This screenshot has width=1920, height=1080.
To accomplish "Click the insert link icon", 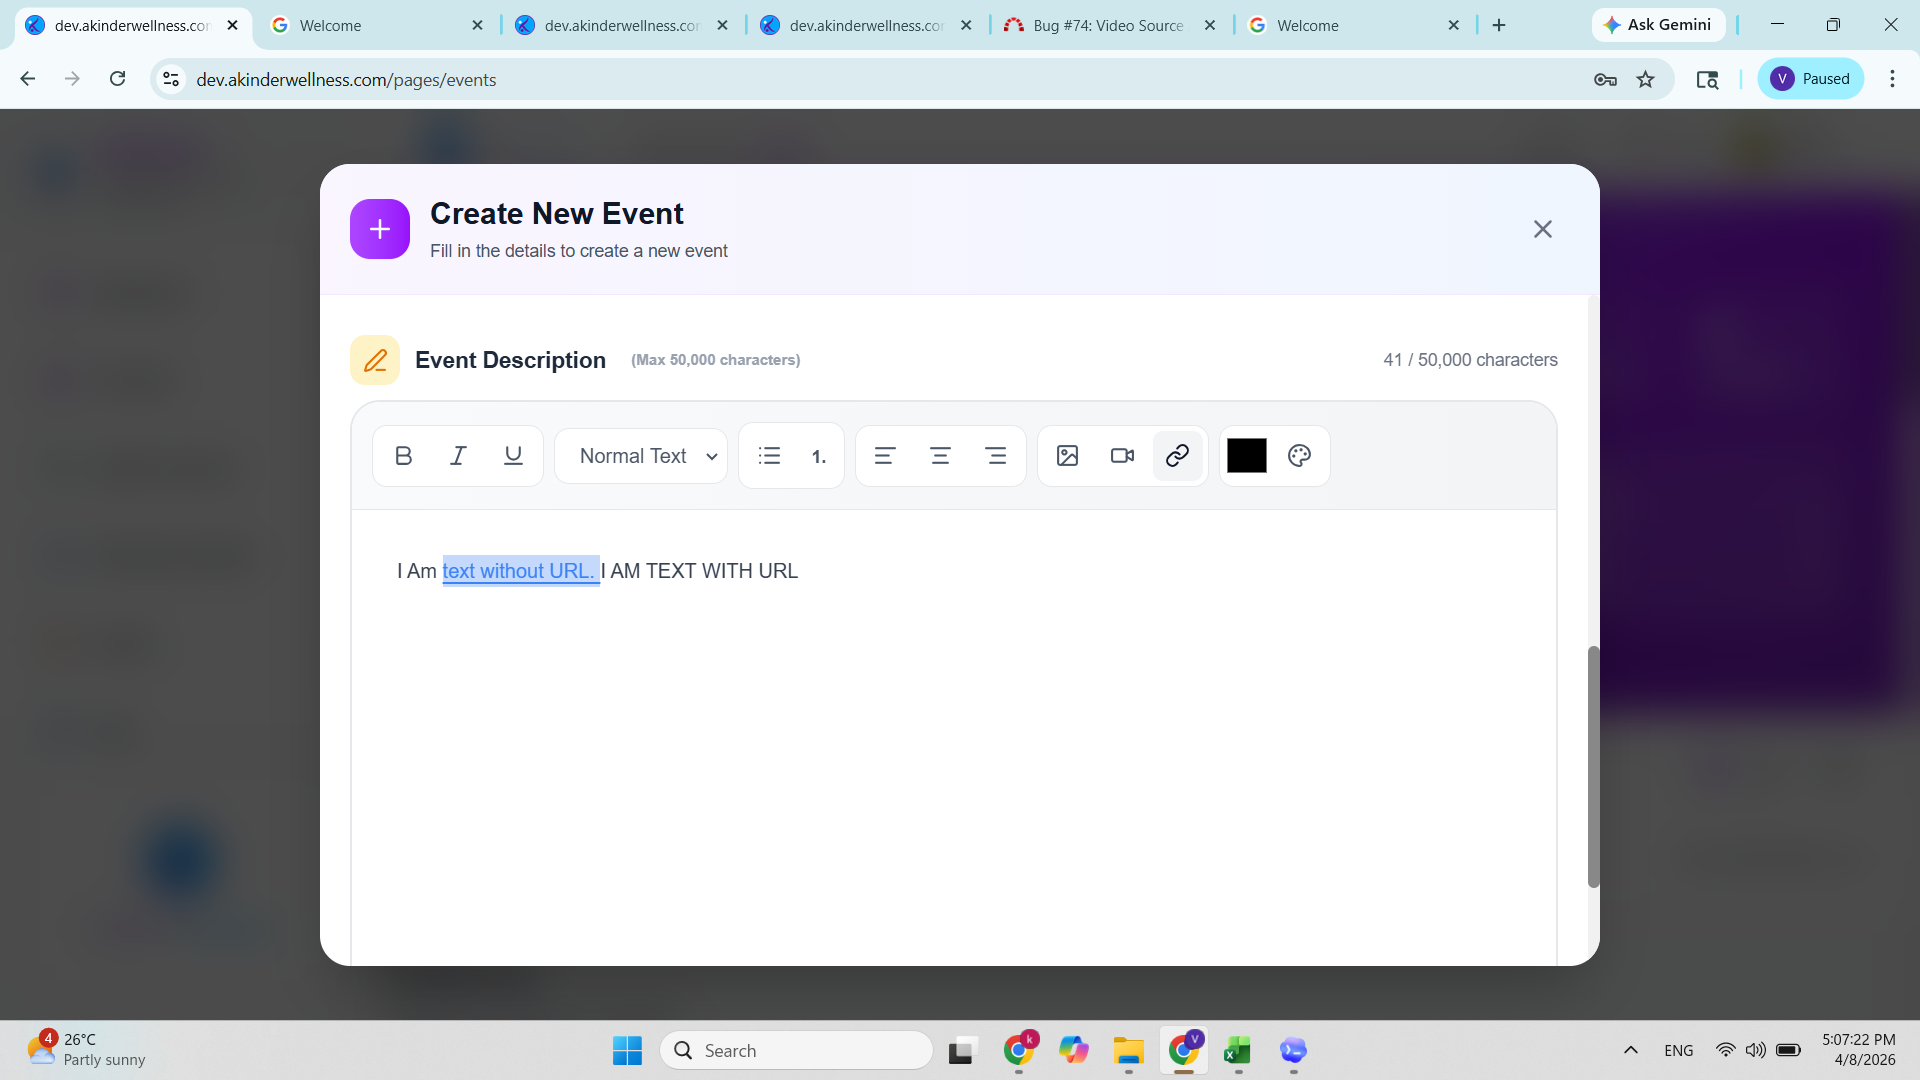I will 1177,456.
